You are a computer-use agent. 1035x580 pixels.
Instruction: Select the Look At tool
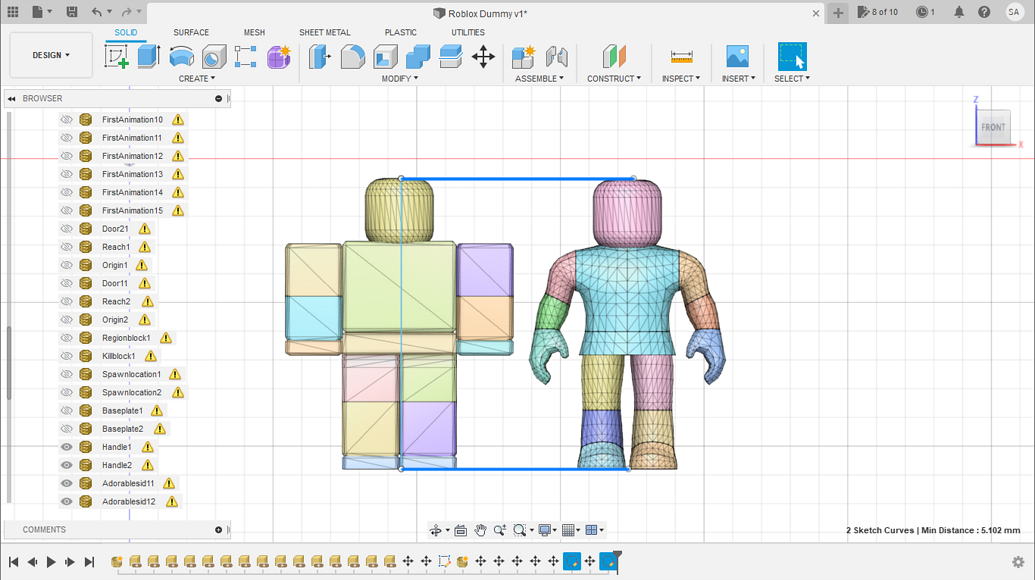tap(461, 530)
